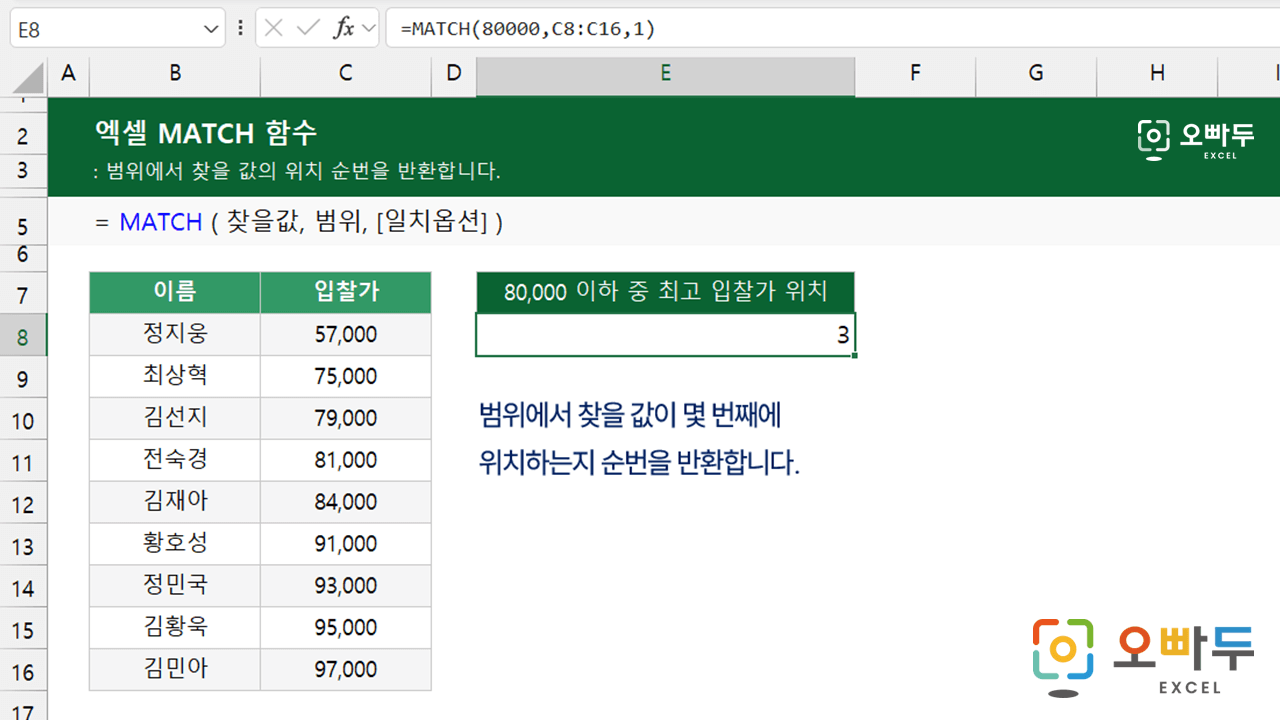
Task: Select row 16 header
Action: (23, 672)
